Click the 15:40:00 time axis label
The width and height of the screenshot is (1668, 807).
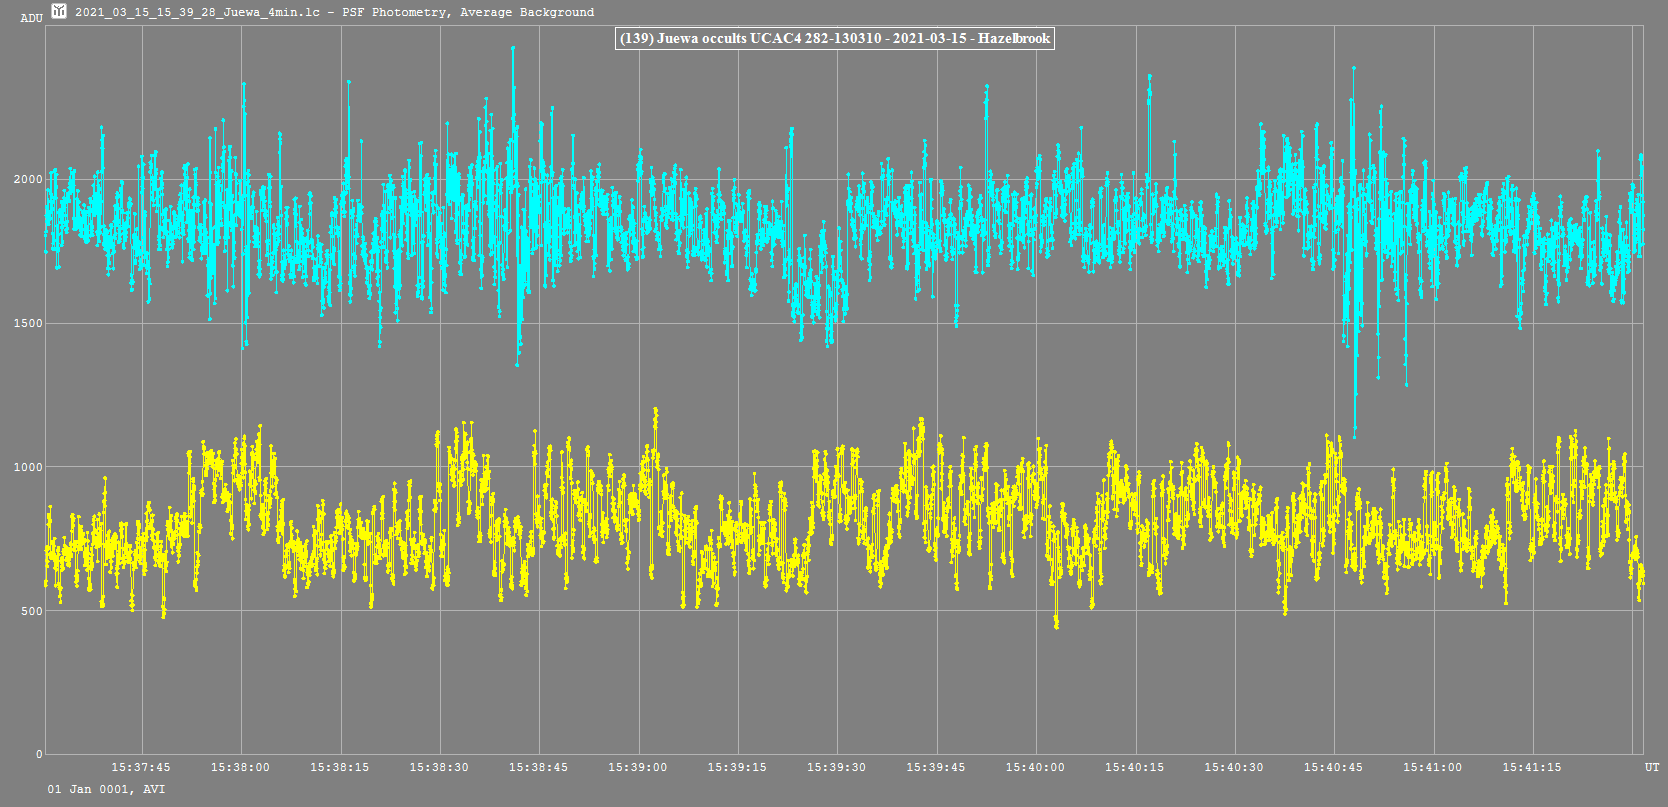coord(1035,767)
